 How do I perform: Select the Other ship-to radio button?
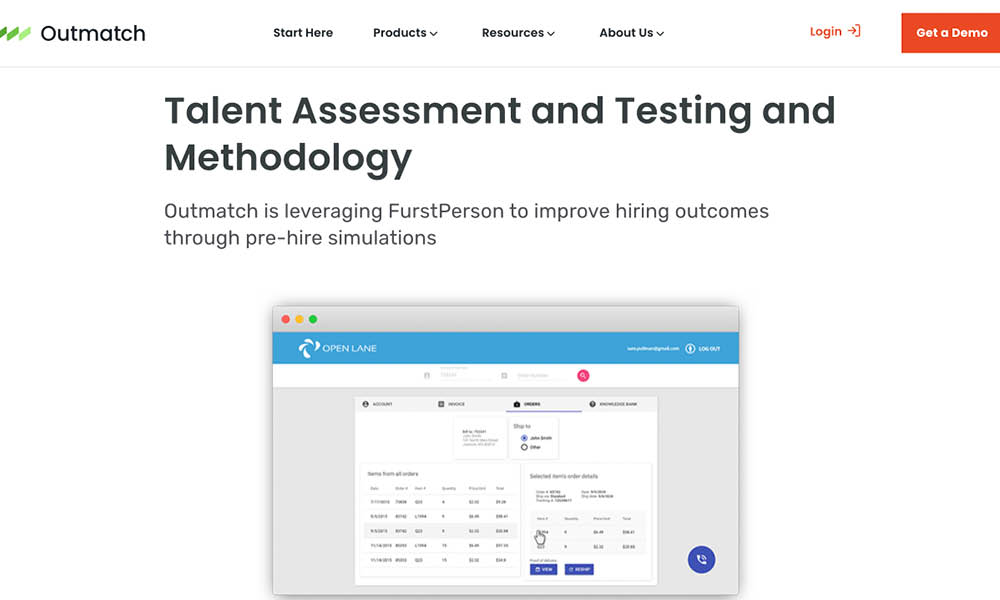[524, 447]
